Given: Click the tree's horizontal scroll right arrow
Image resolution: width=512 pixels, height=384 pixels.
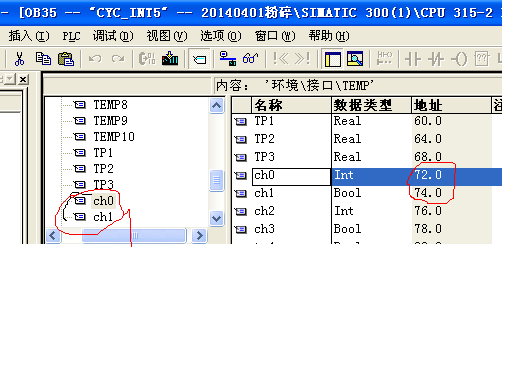Looking at the screenshot, I should coord(199,236).
